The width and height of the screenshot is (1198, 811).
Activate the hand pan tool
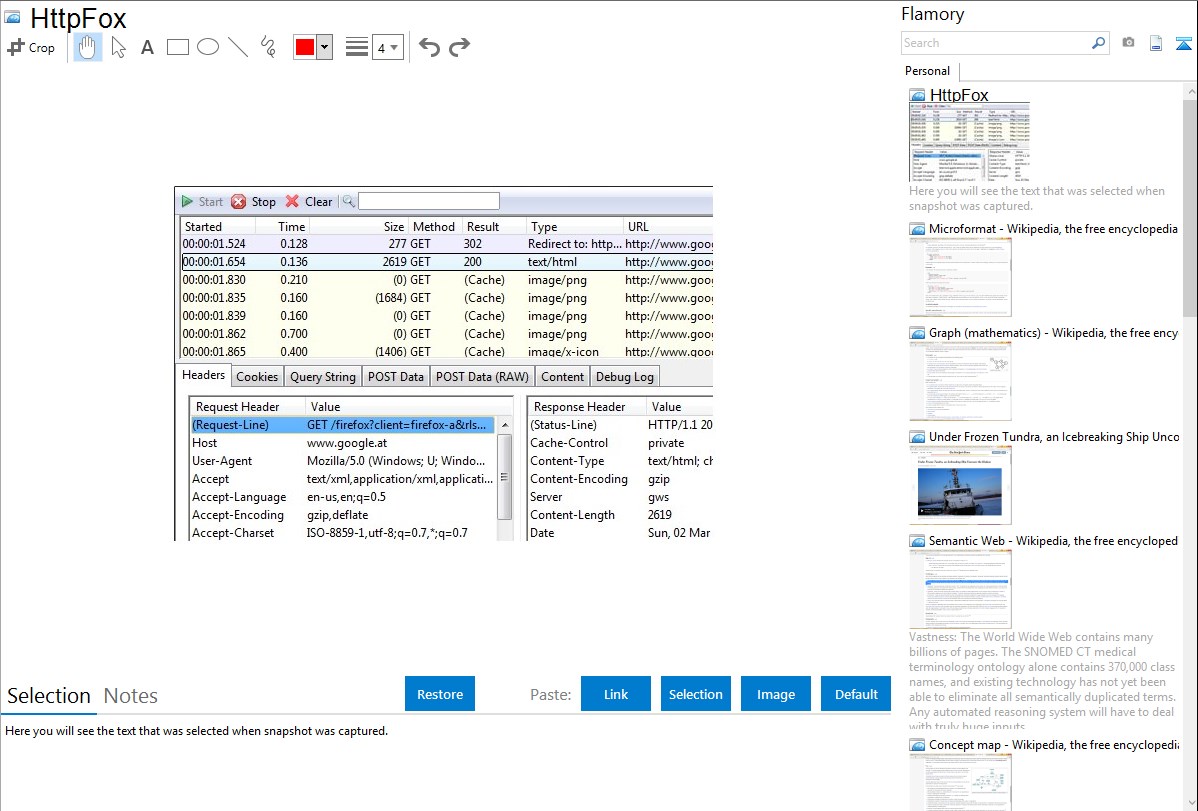tap(87, 47)
